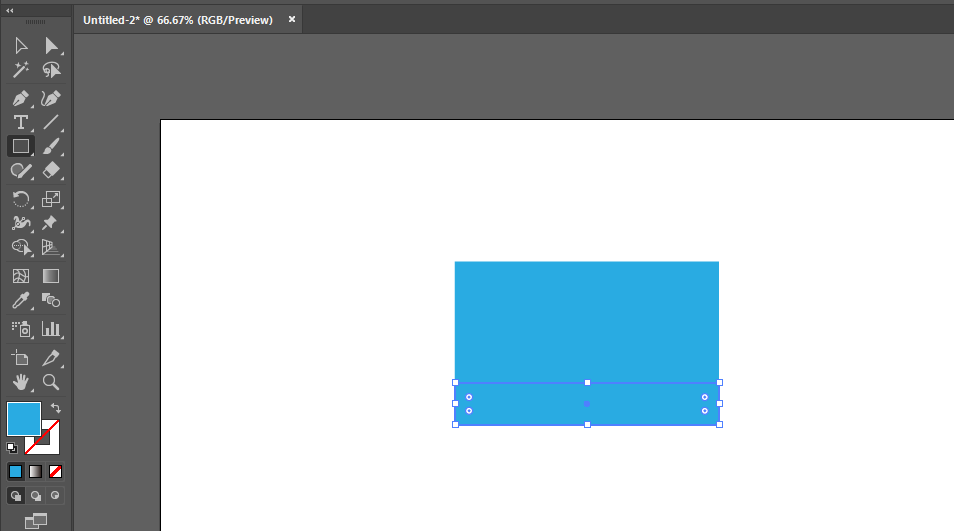
Task: Activate the Perspective Grid tool
Action: click(51, 248)
